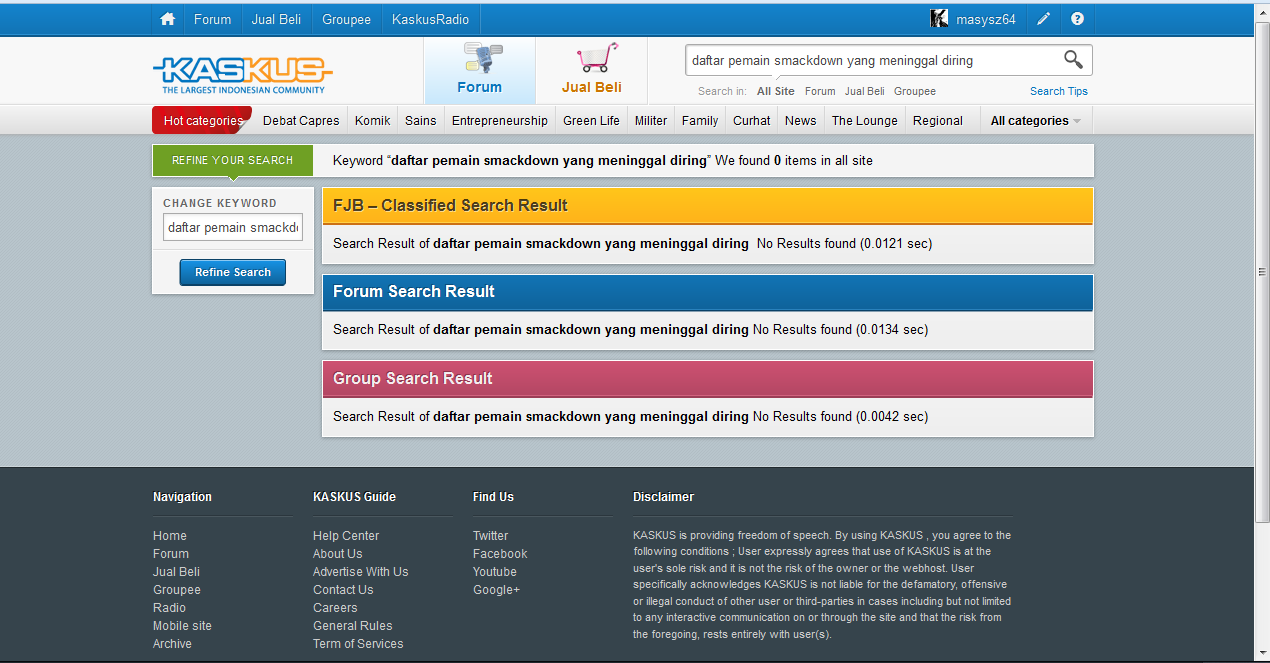The height and width of the screenshot is (663, 1270).
Task: Open the Radio footer link
Action: pos(170,608)
